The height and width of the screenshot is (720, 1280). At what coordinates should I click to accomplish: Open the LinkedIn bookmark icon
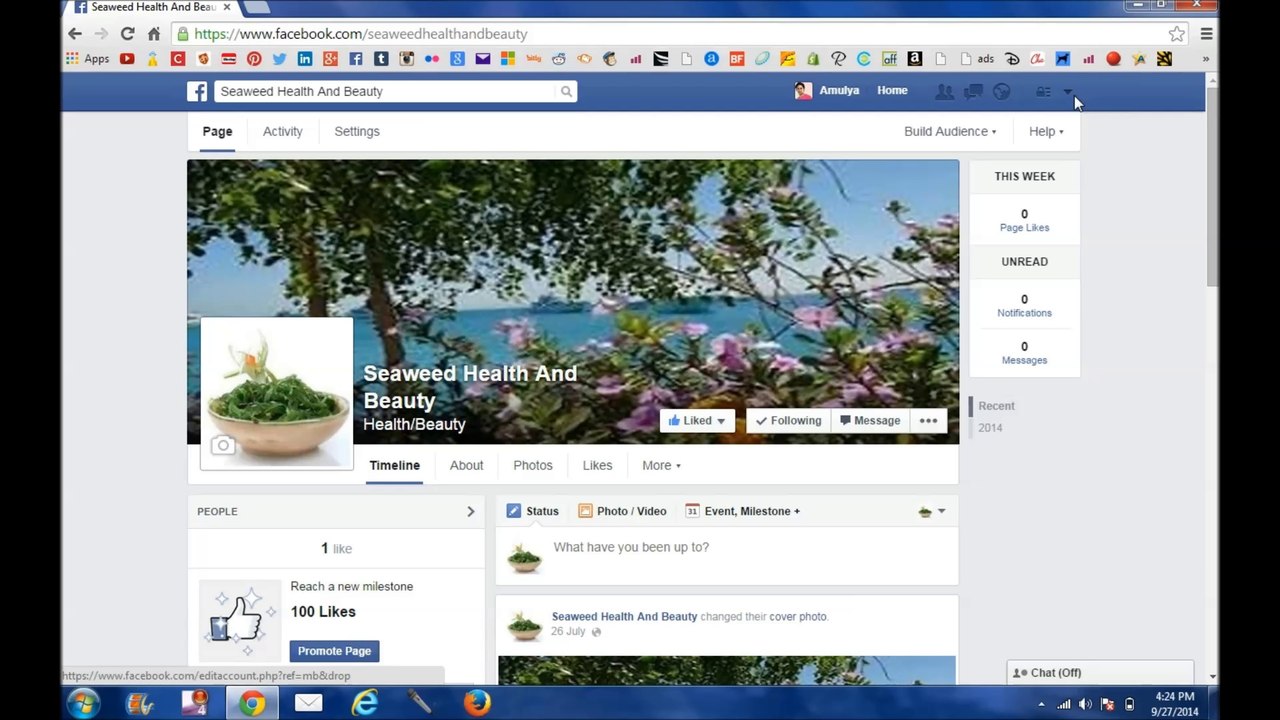pyautogui.click(x=305, y=59)
